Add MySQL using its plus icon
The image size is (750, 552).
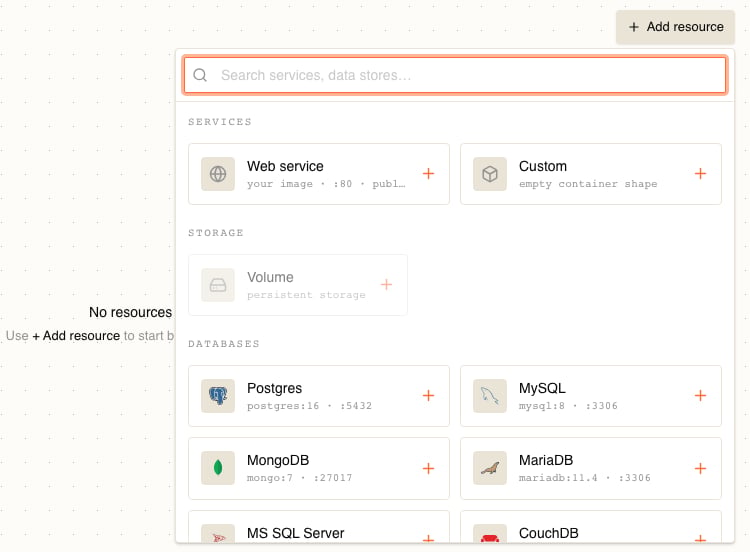[700, 396]
